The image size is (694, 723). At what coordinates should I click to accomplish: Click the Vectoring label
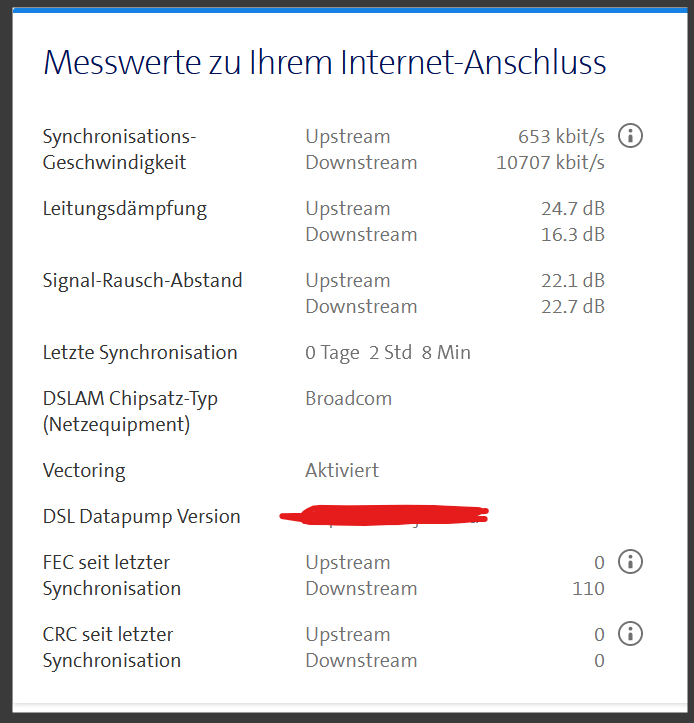point(84,471)
